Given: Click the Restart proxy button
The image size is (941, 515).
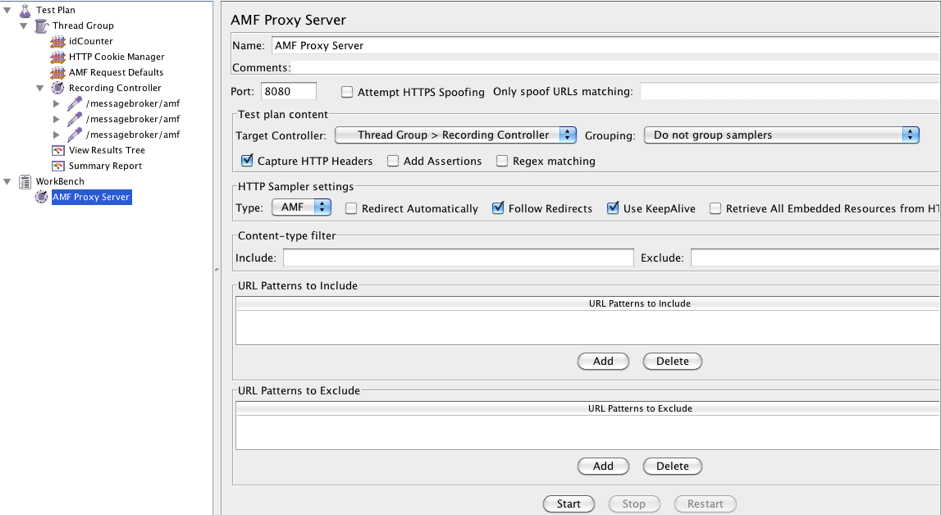Looking at the screenshot, I should pyautogui.click(x=705, y=504).
